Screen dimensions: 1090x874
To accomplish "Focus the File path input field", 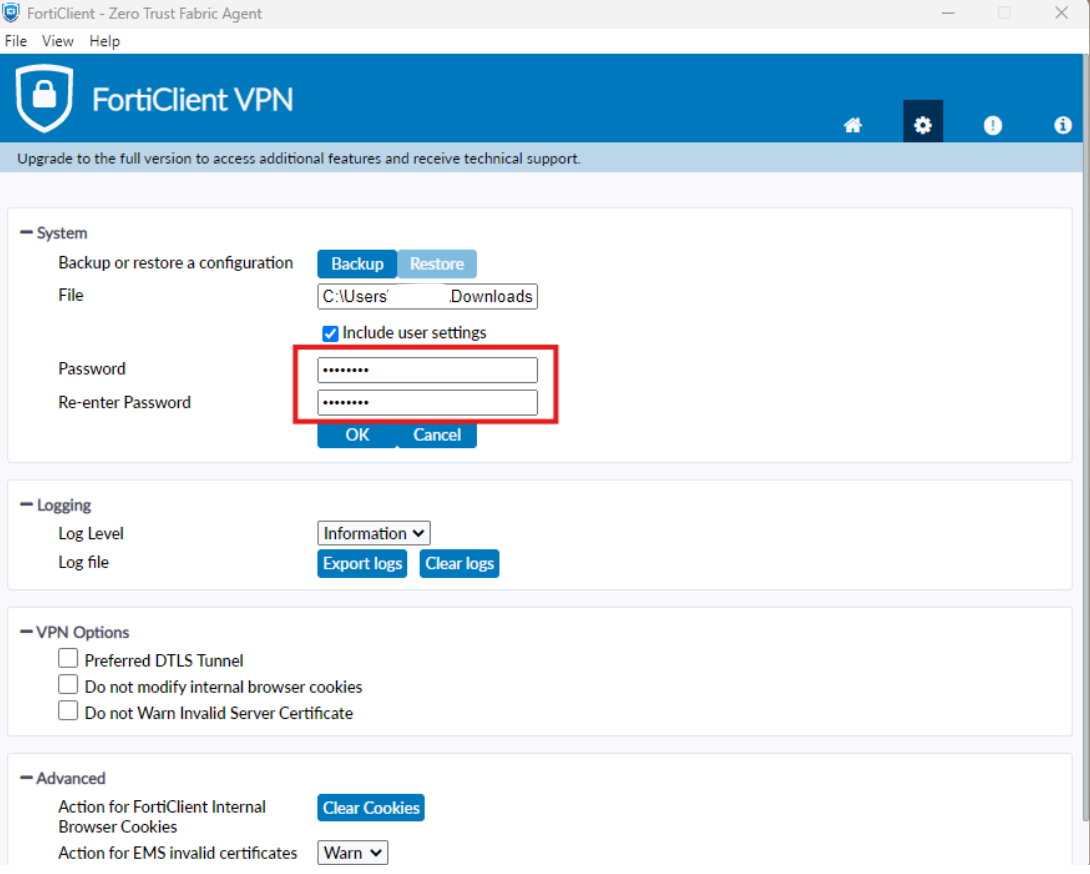I will [428, 296].
